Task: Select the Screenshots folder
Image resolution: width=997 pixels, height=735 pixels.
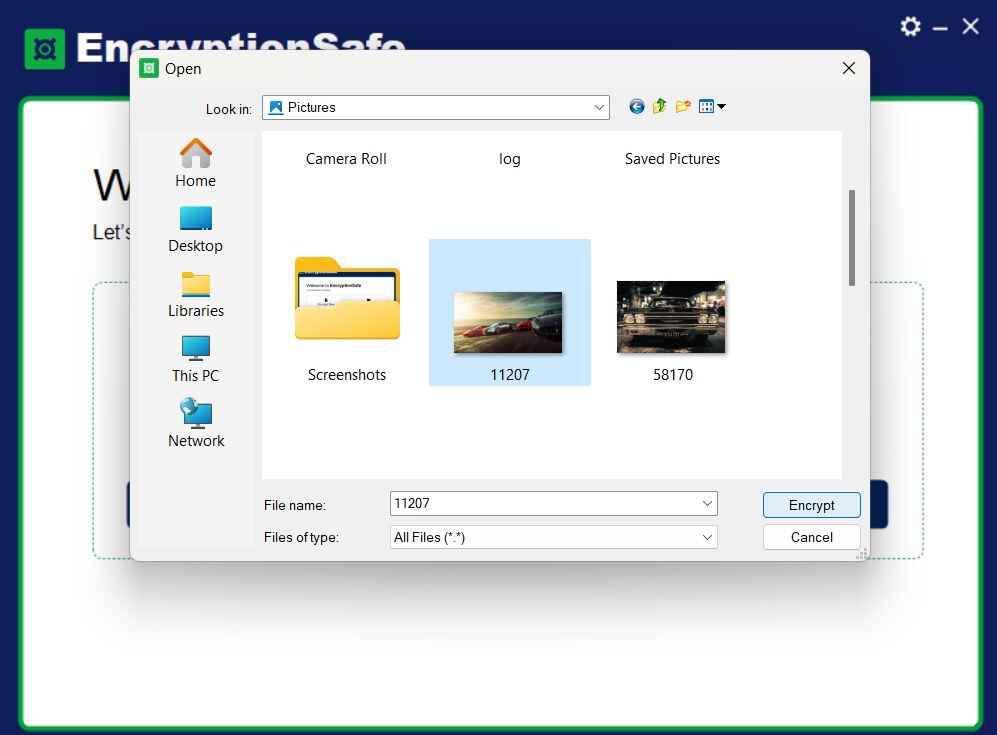Action: click(347, 318)
